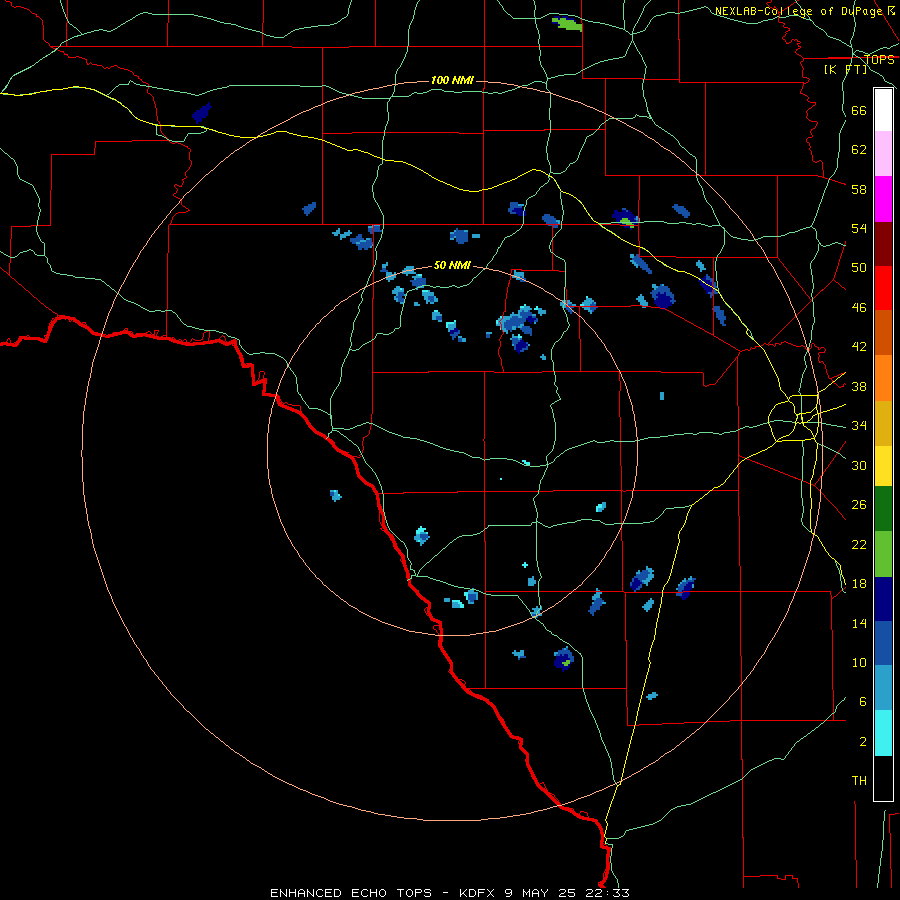The height and width of the screenshot is (900, 900).
Task: Click "ENHANCED ECHO TOPS" in the bottom caption
Action: [x=351, y=893]
